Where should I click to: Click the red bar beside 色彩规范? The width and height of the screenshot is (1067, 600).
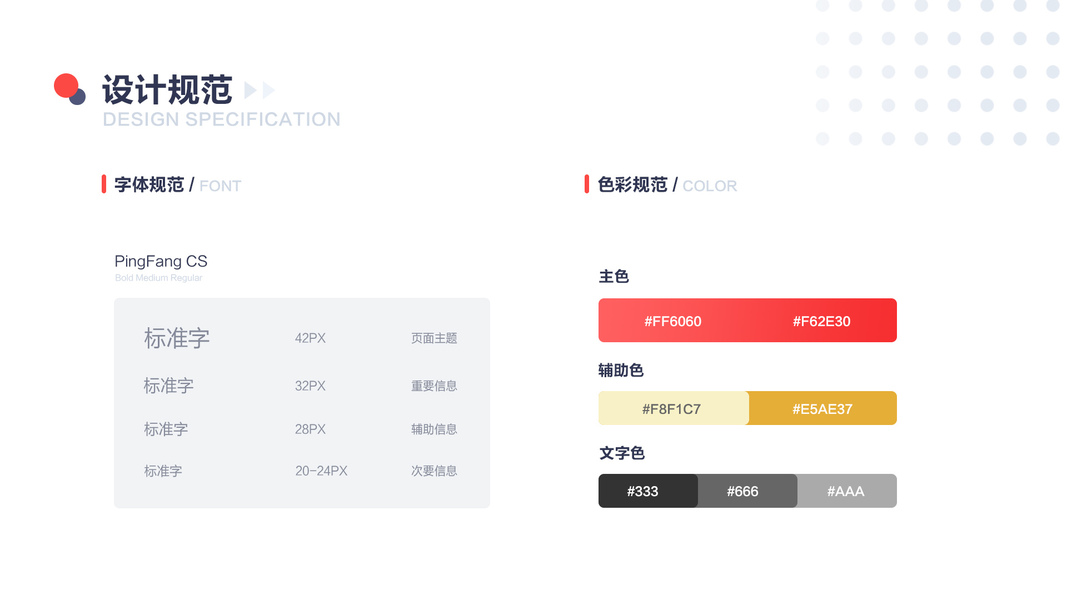point(587,184)
